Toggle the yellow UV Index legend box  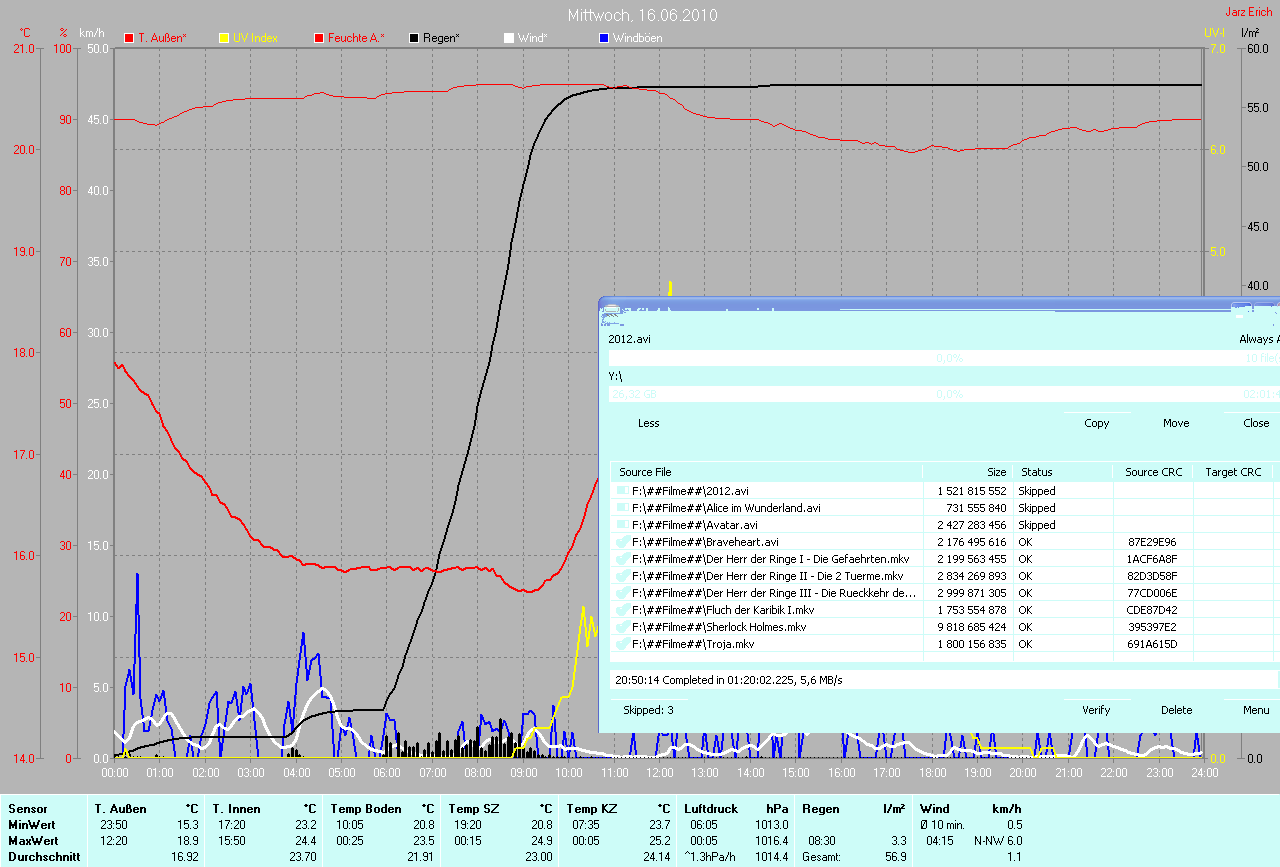point(224,38)
